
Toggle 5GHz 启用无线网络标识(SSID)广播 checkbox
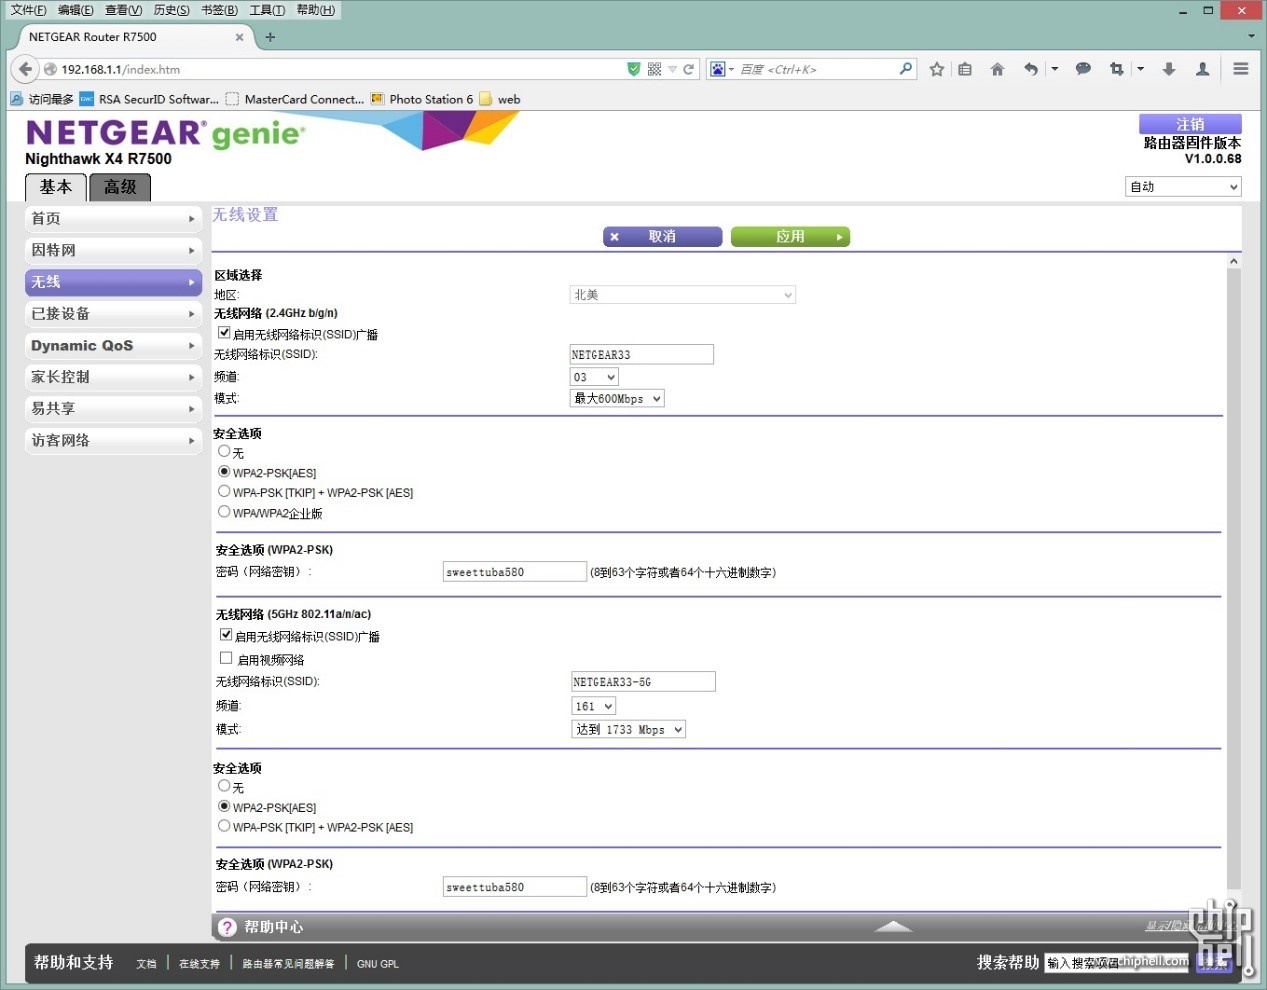pyautogui.click(x=226, y=634)
